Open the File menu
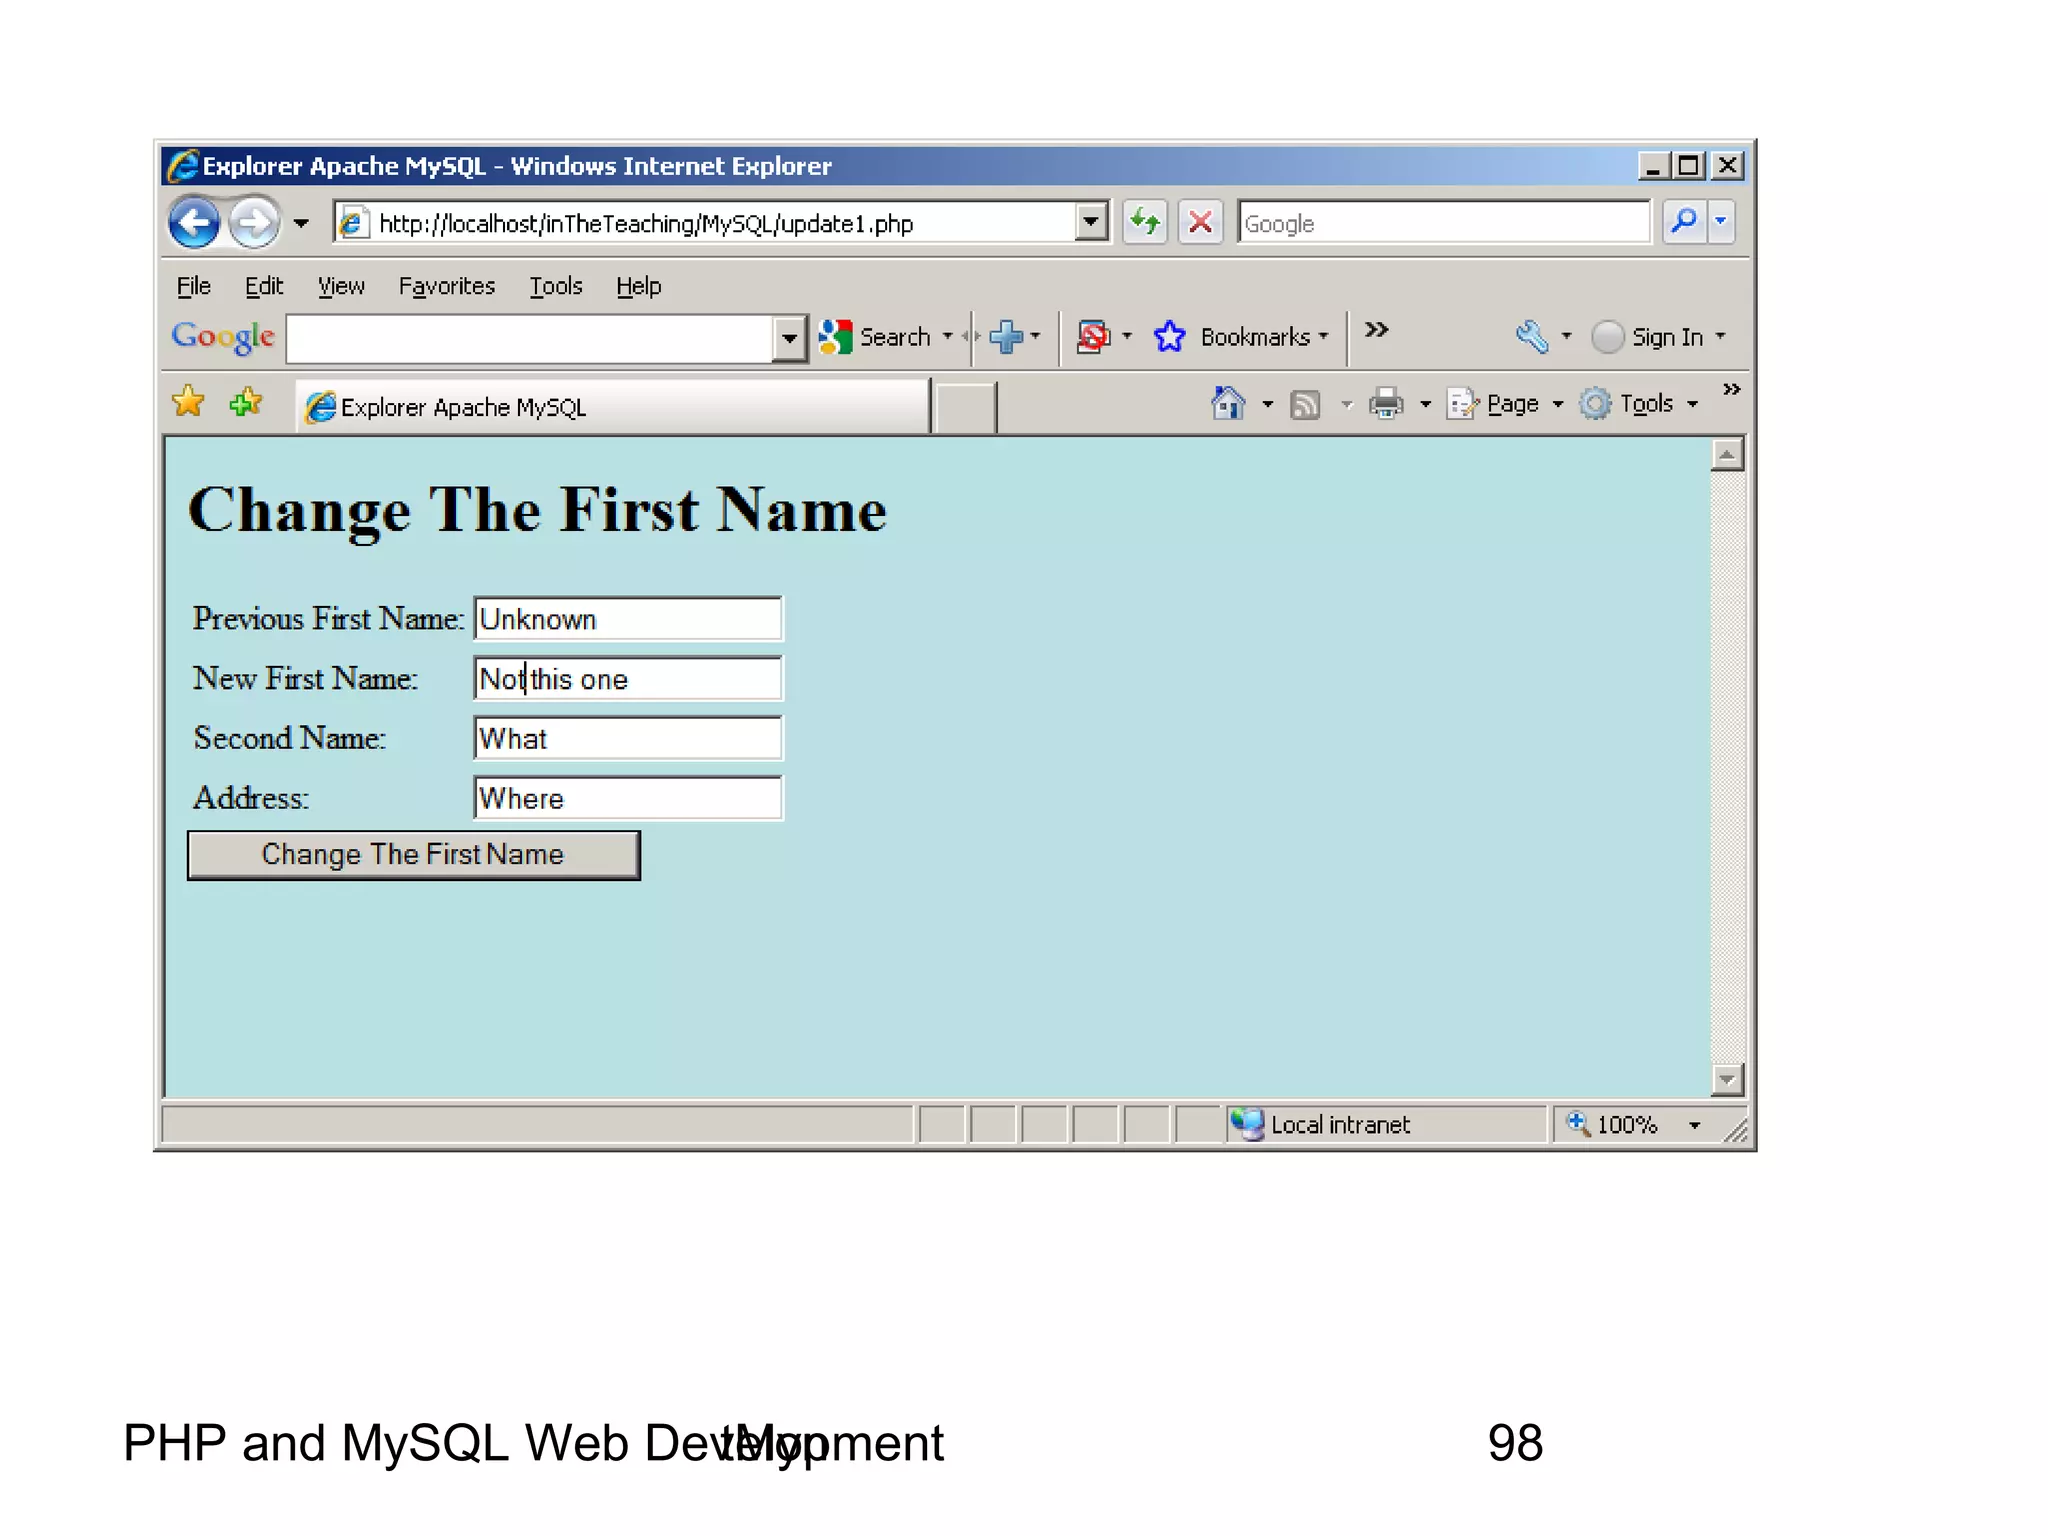Viewport: 2048px width, 1536px height. pyautogui.click(x=194, y=286)
